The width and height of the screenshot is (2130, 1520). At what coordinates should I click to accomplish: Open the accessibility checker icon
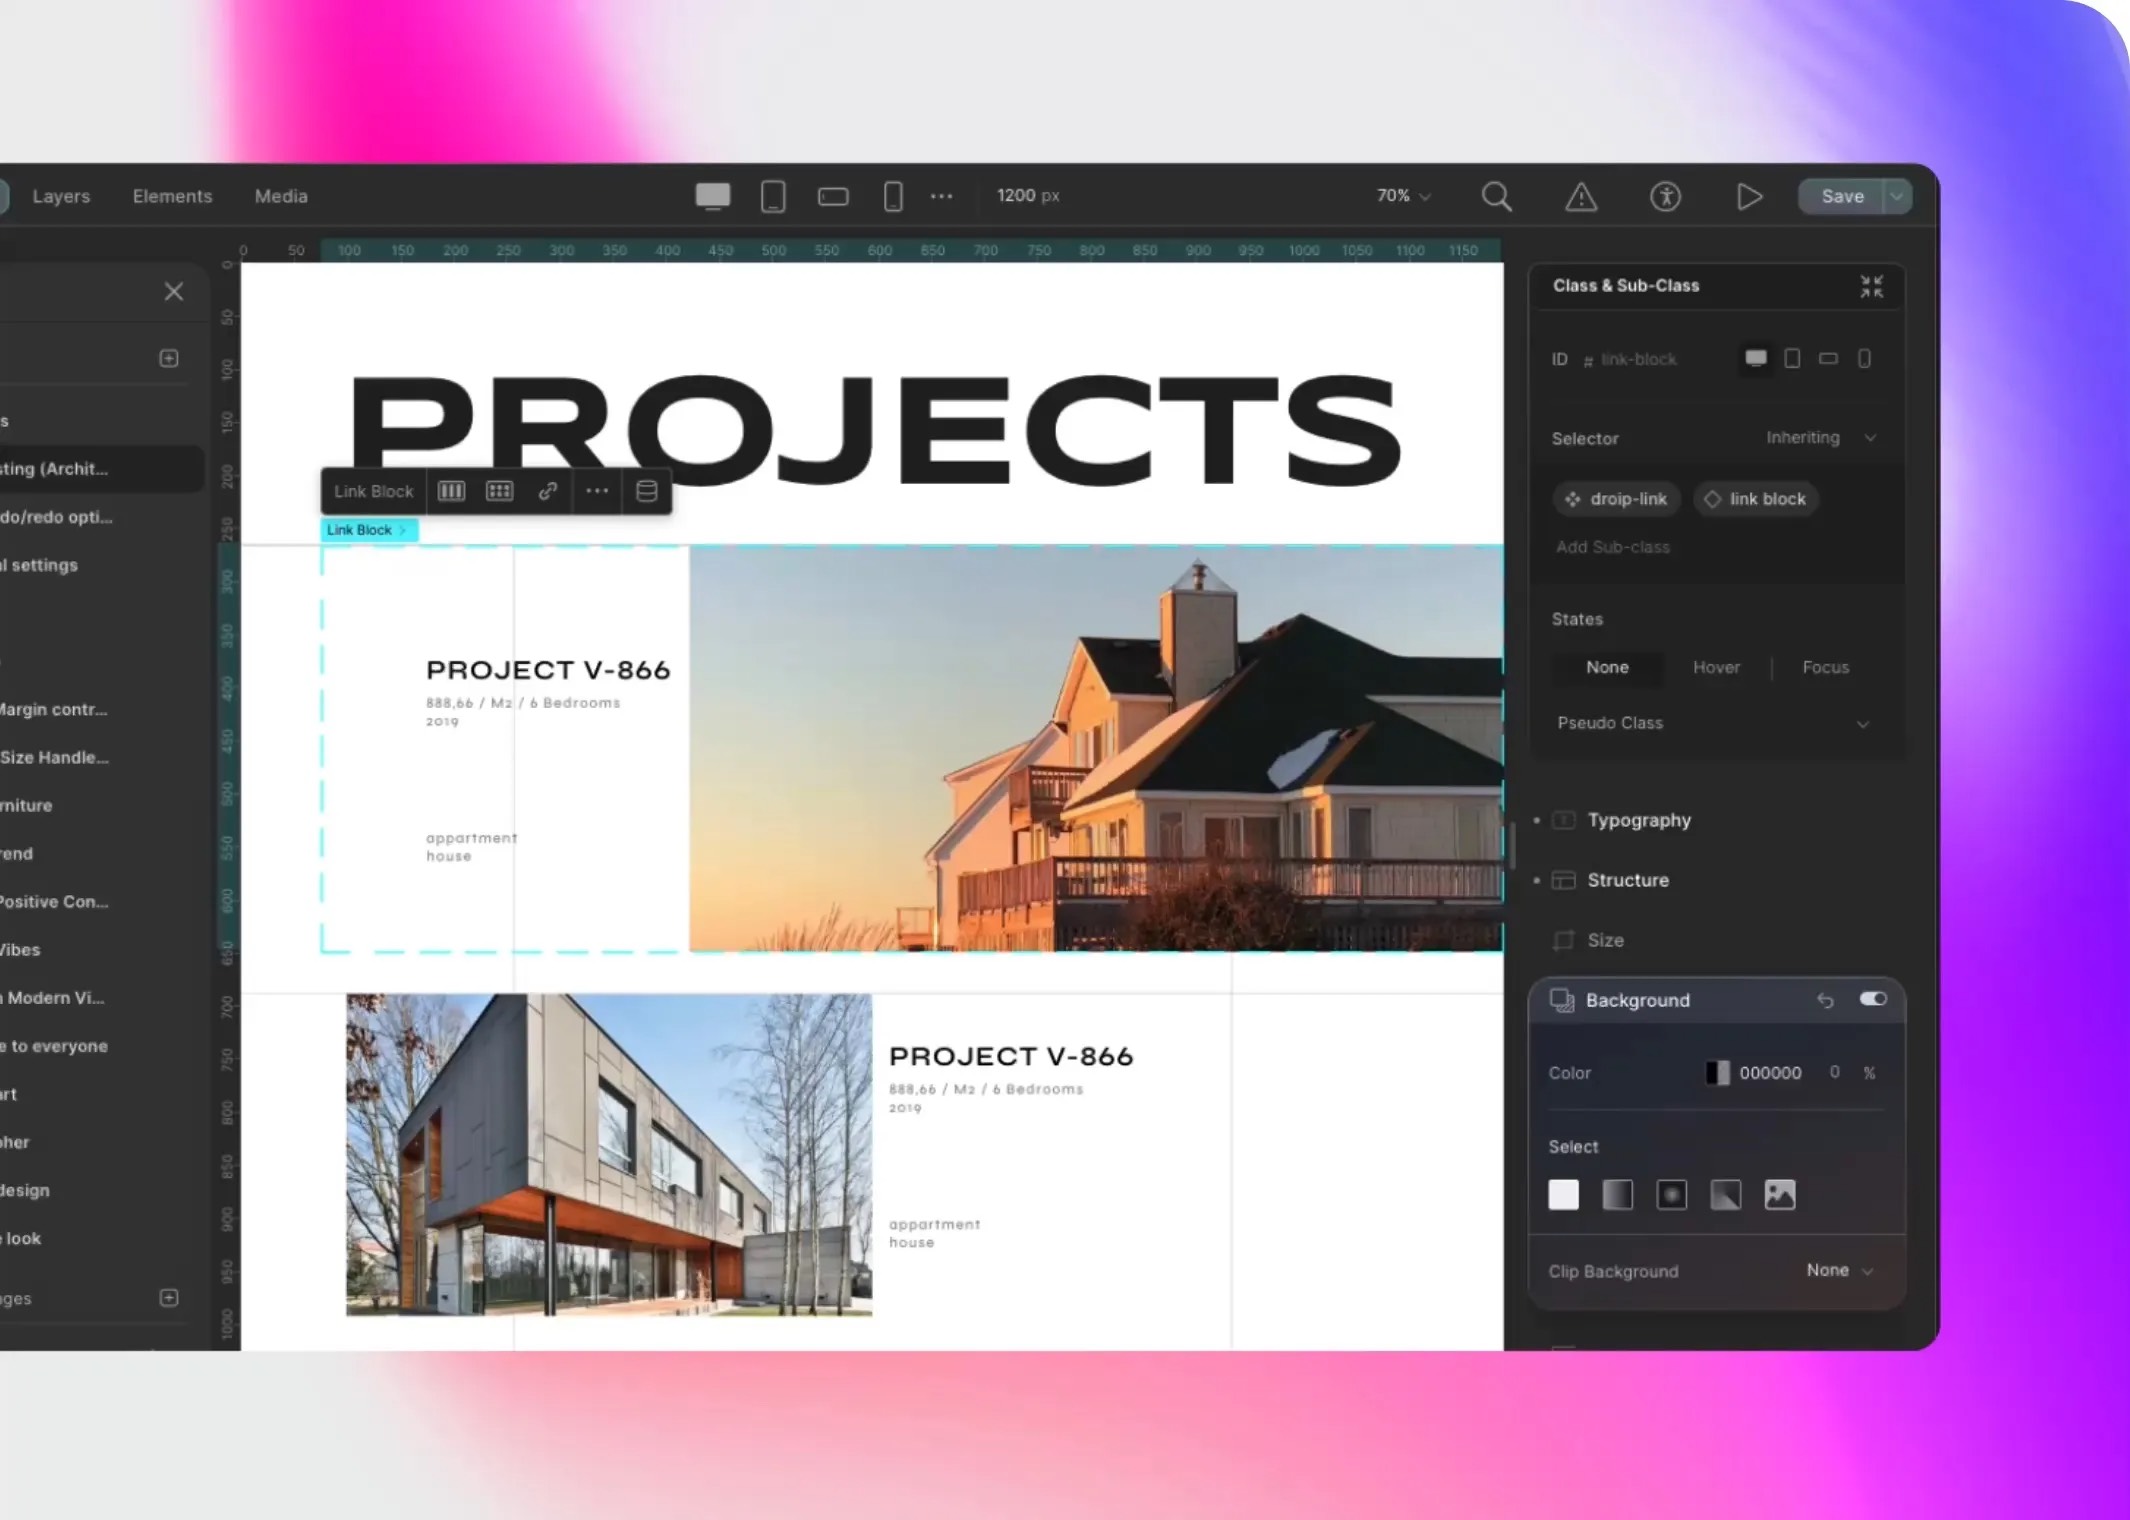pos(1665,196)
